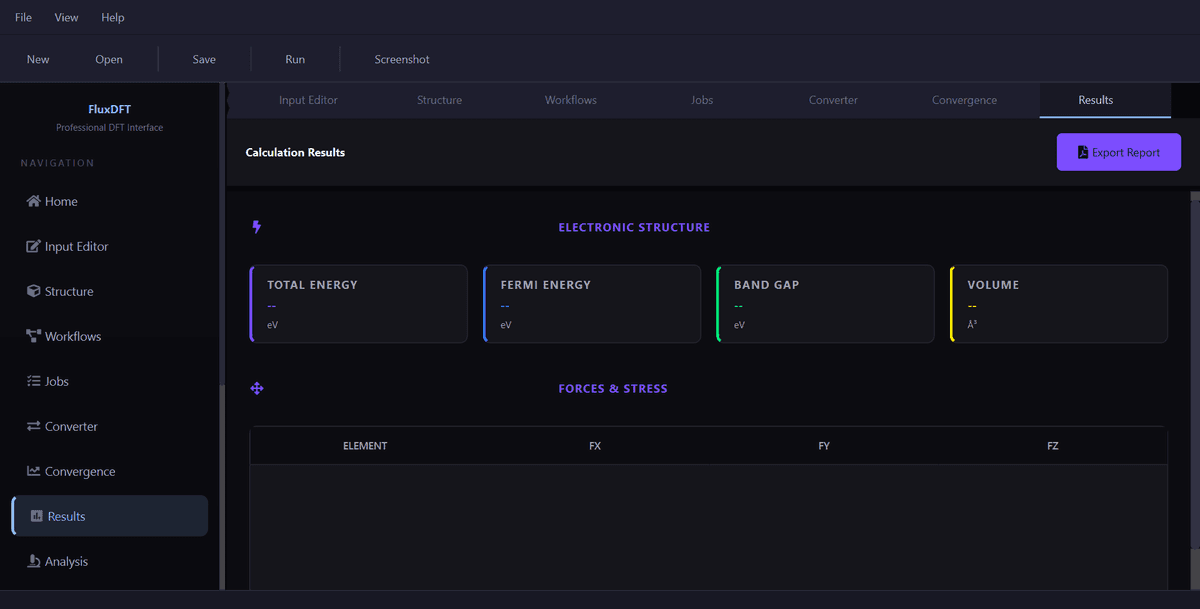Click the Screenshot toolbar button
The image size is (1200, 609).
[x=402, y=59]
